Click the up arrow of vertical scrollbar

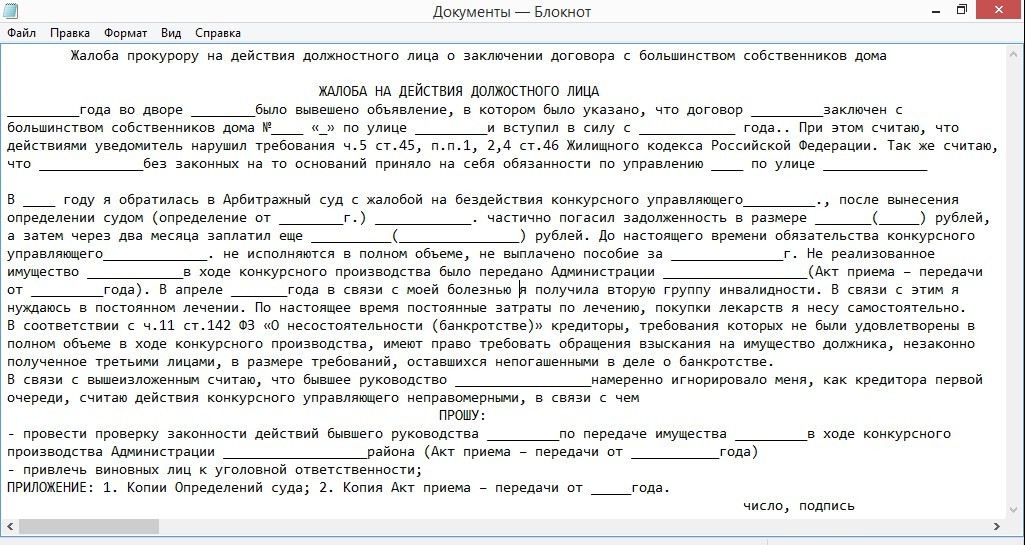1014,53
